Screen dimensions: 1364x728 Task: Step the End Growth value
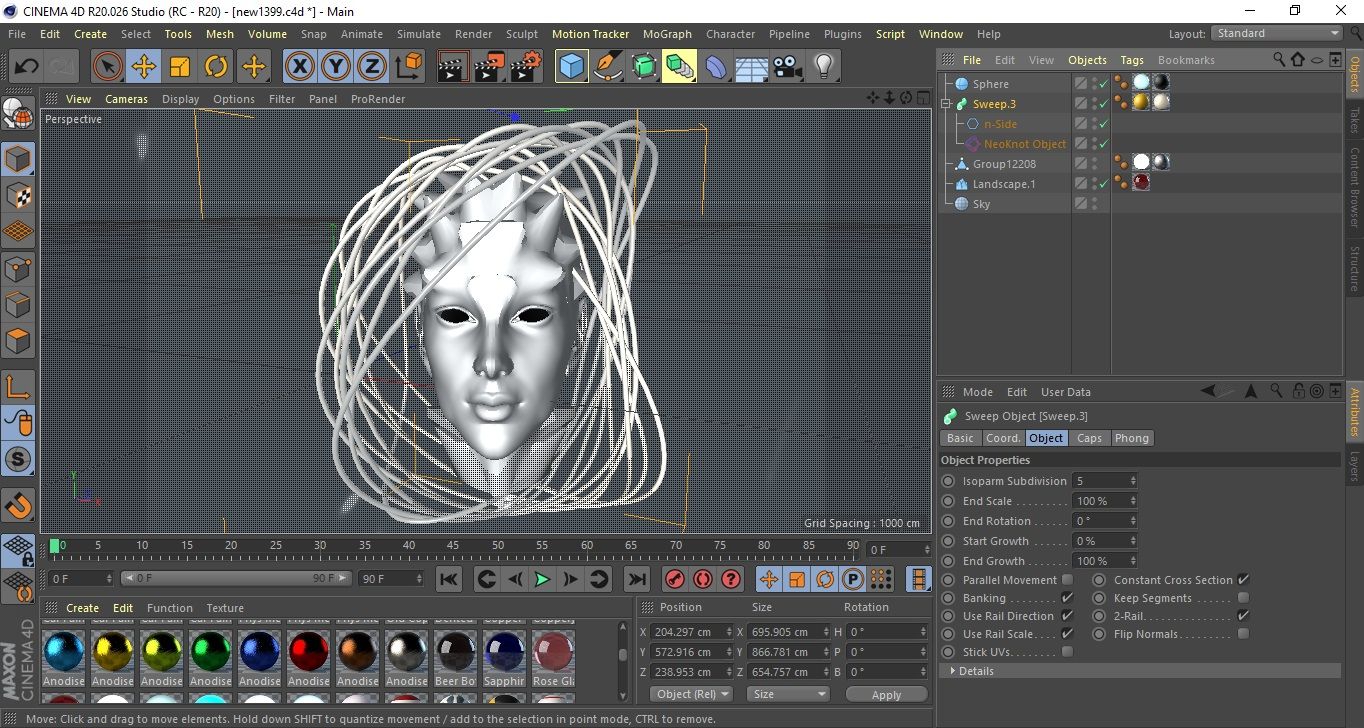pos(1132,561)
